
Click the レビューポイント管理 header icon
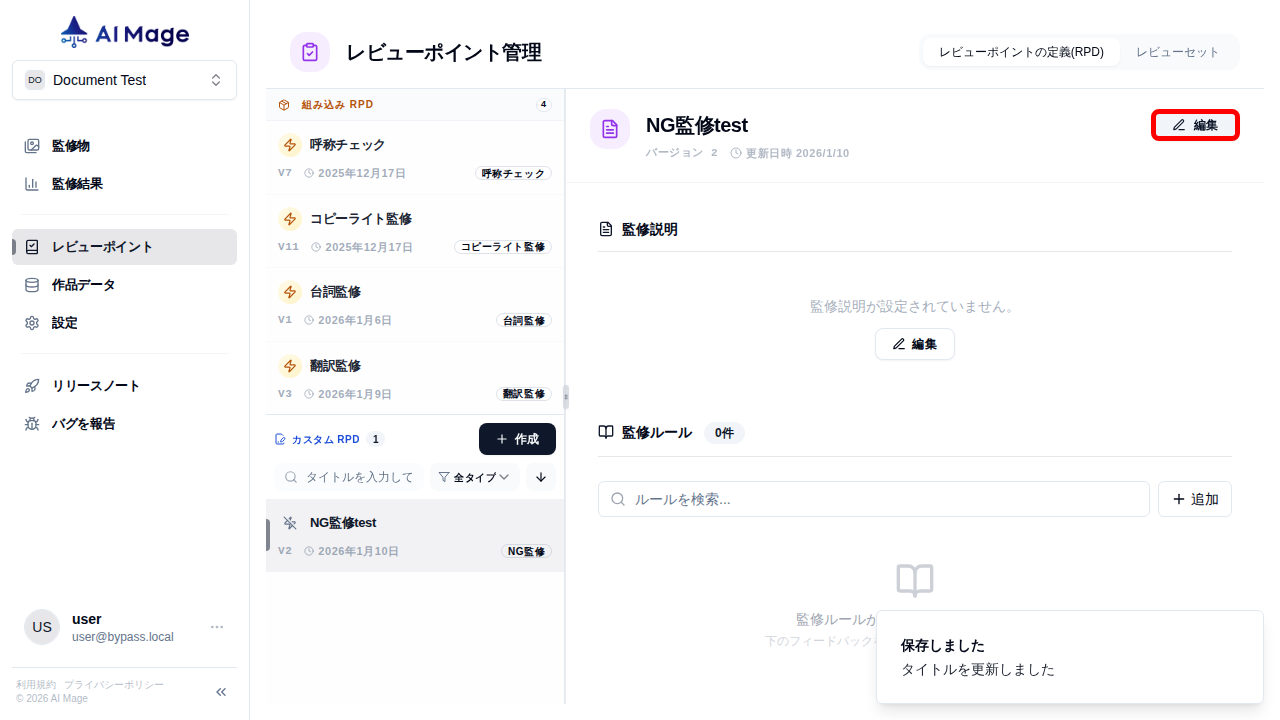[x=310, y=51]
